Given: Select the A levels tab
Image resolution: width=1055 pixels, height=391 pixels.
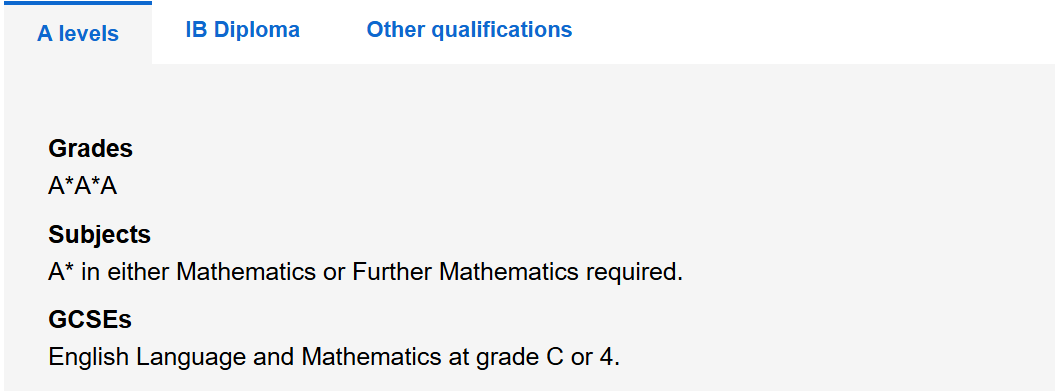Looking at the screenshot, I should 78,33.
